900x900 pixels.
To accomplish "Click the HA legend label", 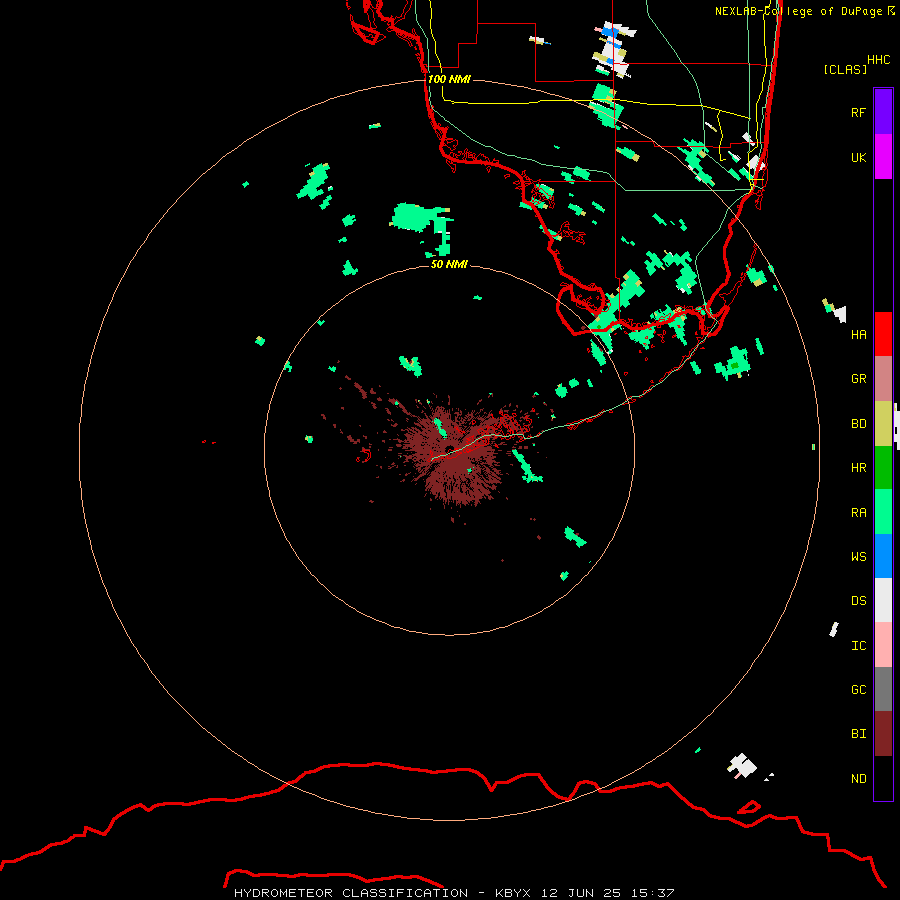I will (858, 335).
